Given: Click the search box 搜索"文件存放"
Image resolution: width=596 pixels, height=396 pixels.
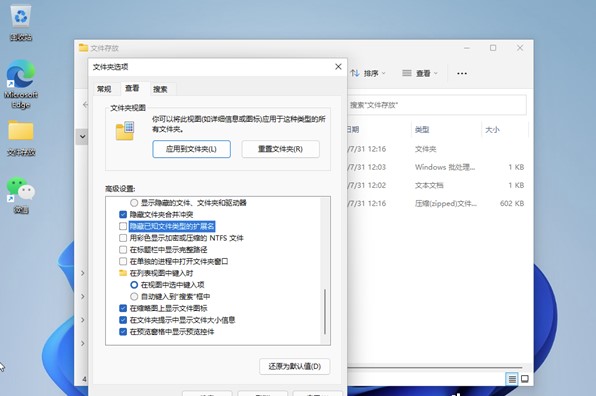Looking at the screenshot, I should point(436,105).
